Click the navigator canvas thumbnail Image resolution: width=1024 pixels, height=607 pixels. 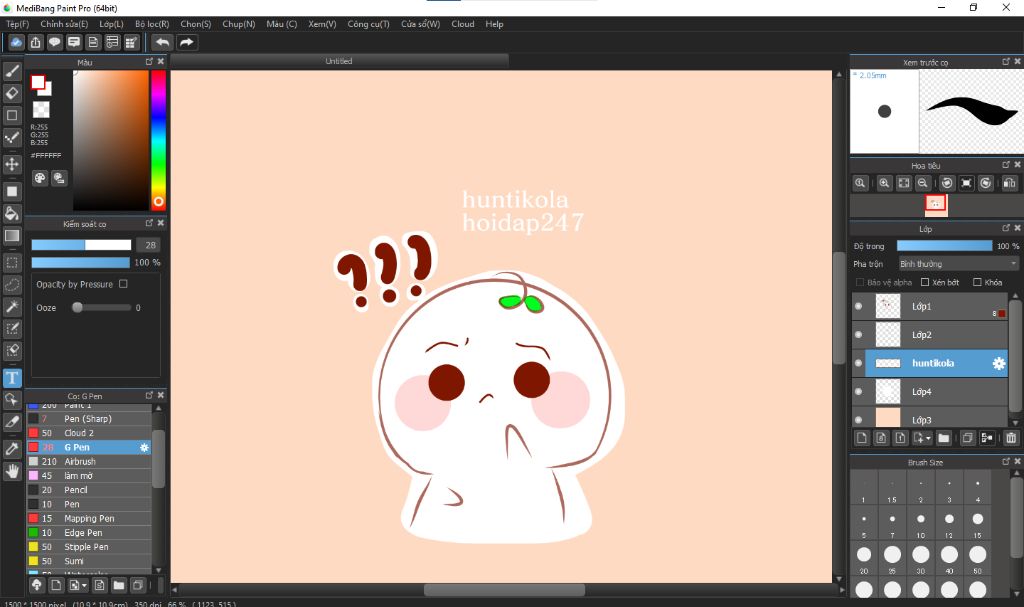[x=936, y=205]
